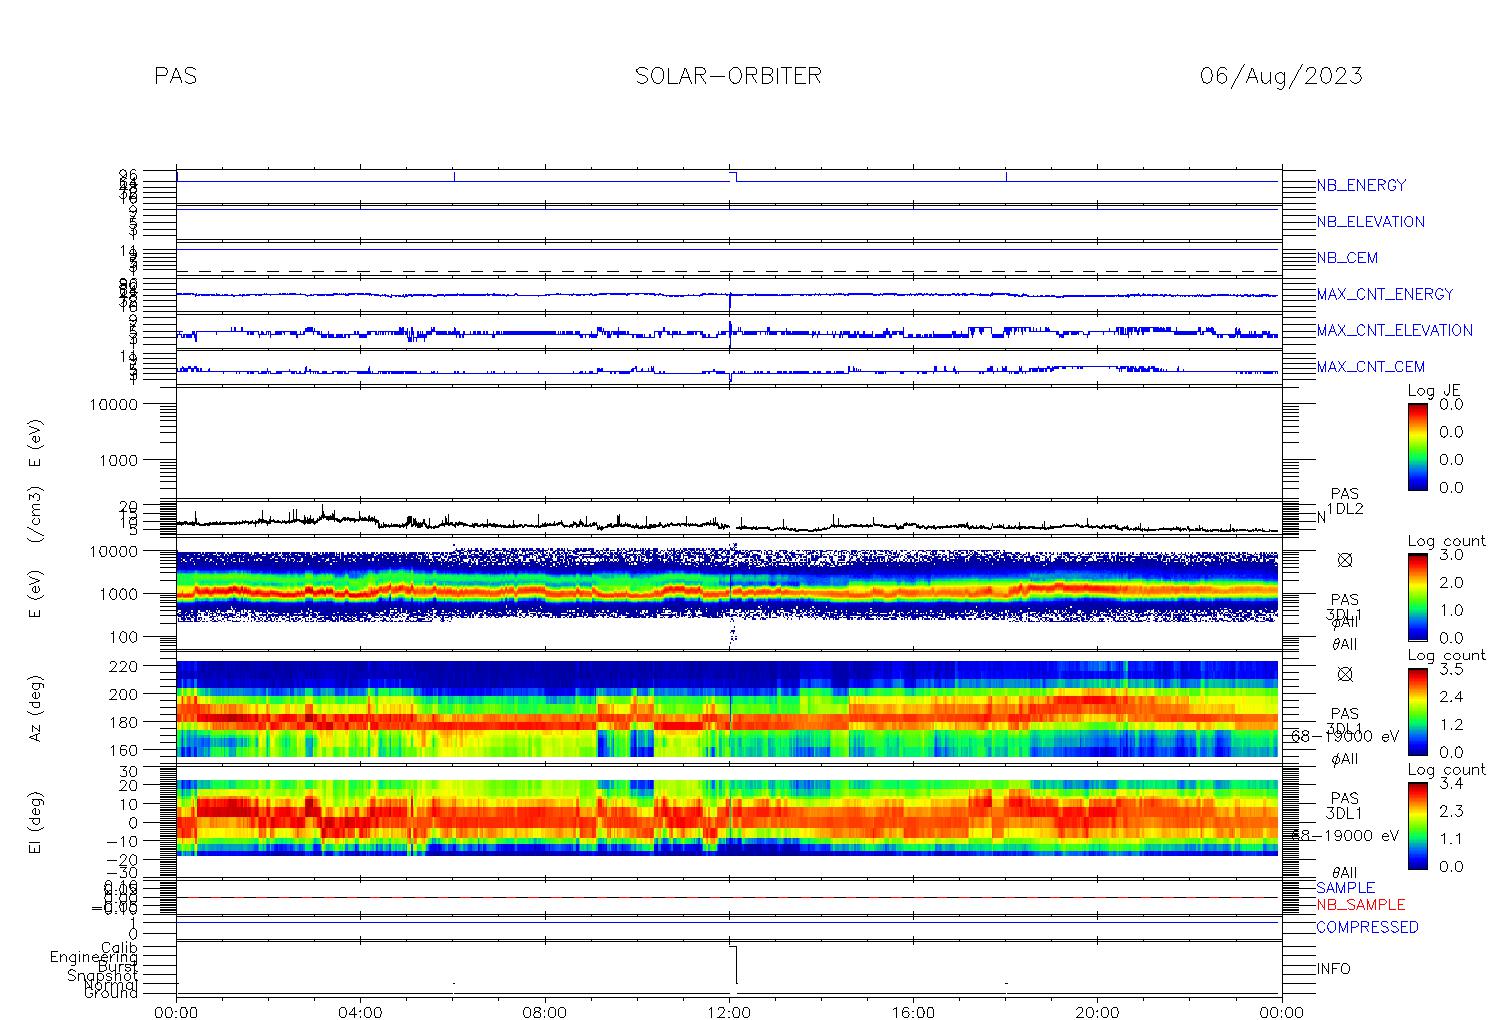Click the 68-19000 eV label beside elevation panel

tap(1344, 836)
